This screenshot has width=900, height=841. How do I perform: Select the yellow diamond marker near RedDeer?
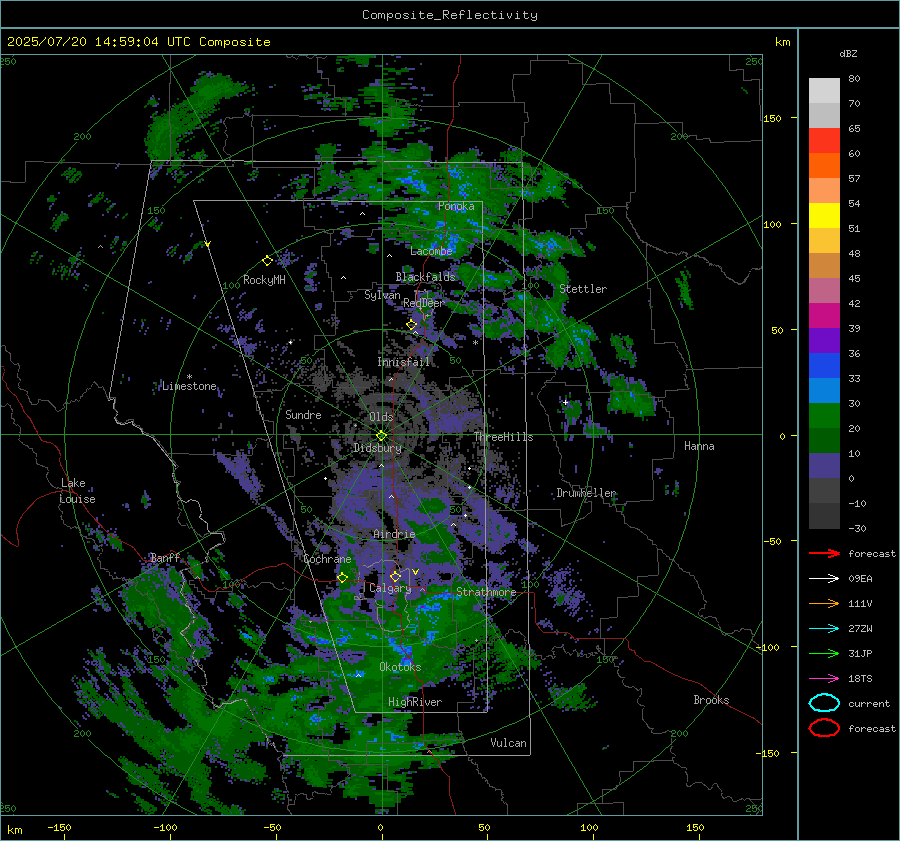pos(412,325)
